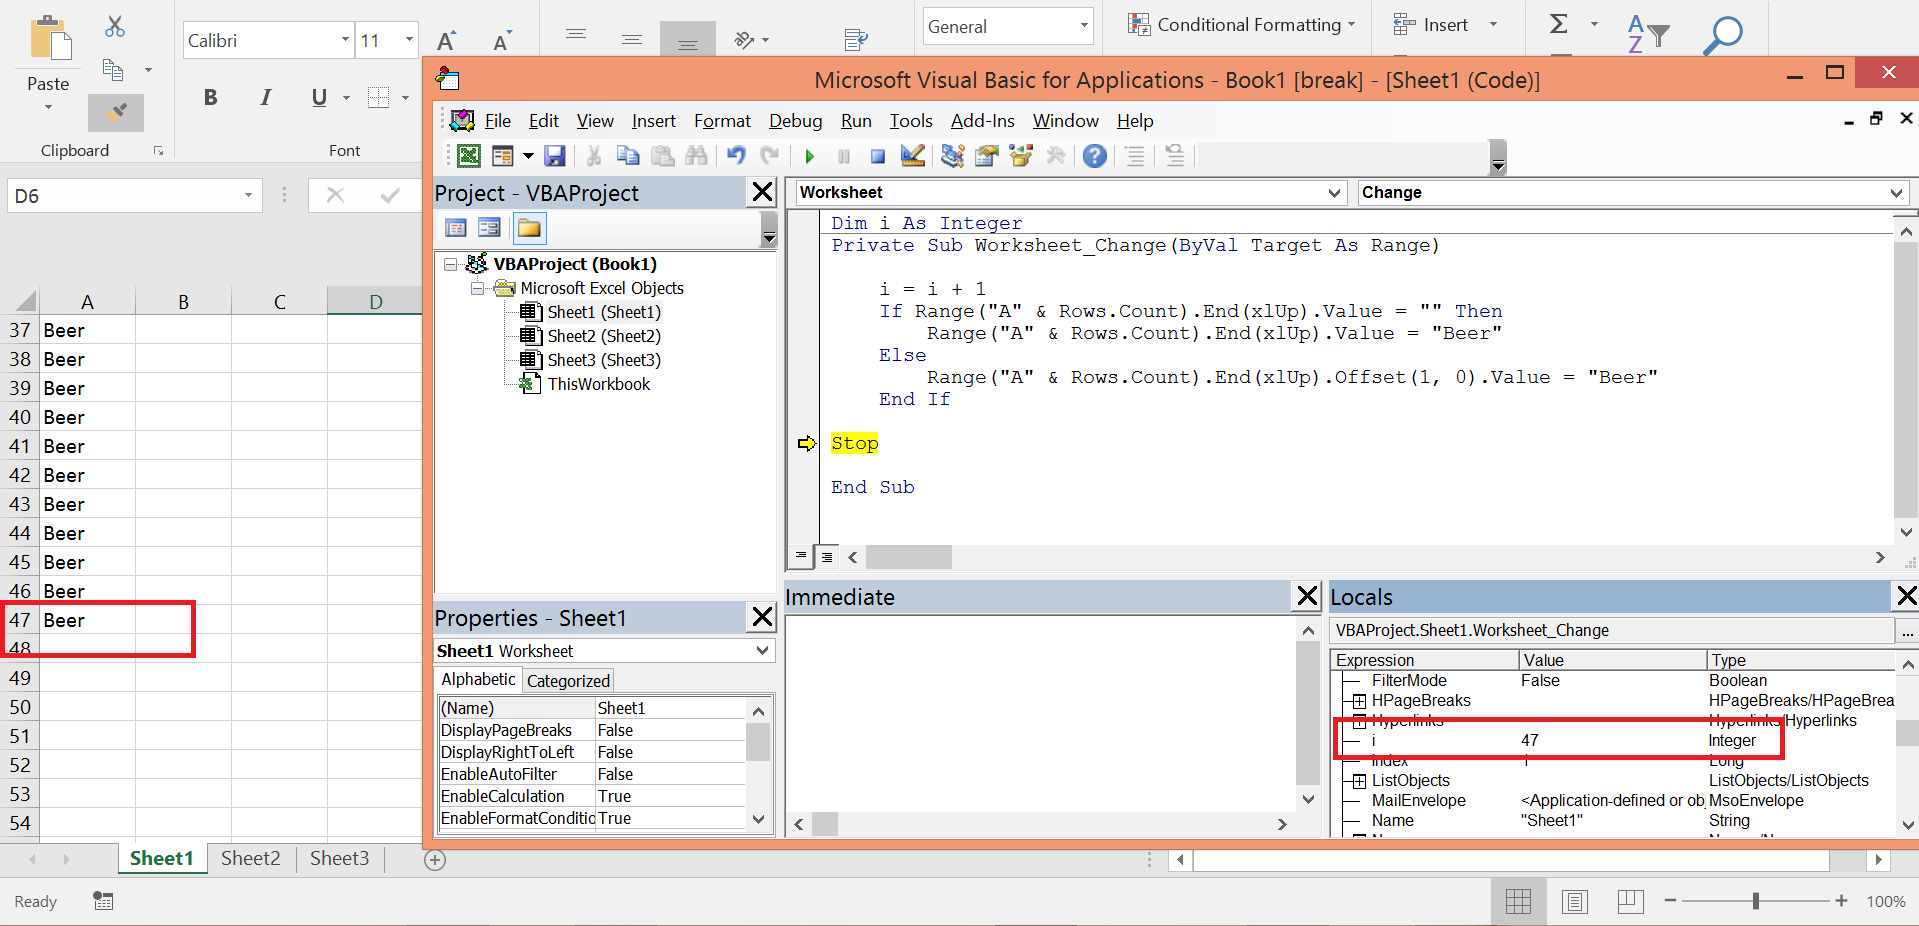This screenshot has height=926, width=1919.
Task: Click Page Break Preview icon in status bar
Action: 1630,901
